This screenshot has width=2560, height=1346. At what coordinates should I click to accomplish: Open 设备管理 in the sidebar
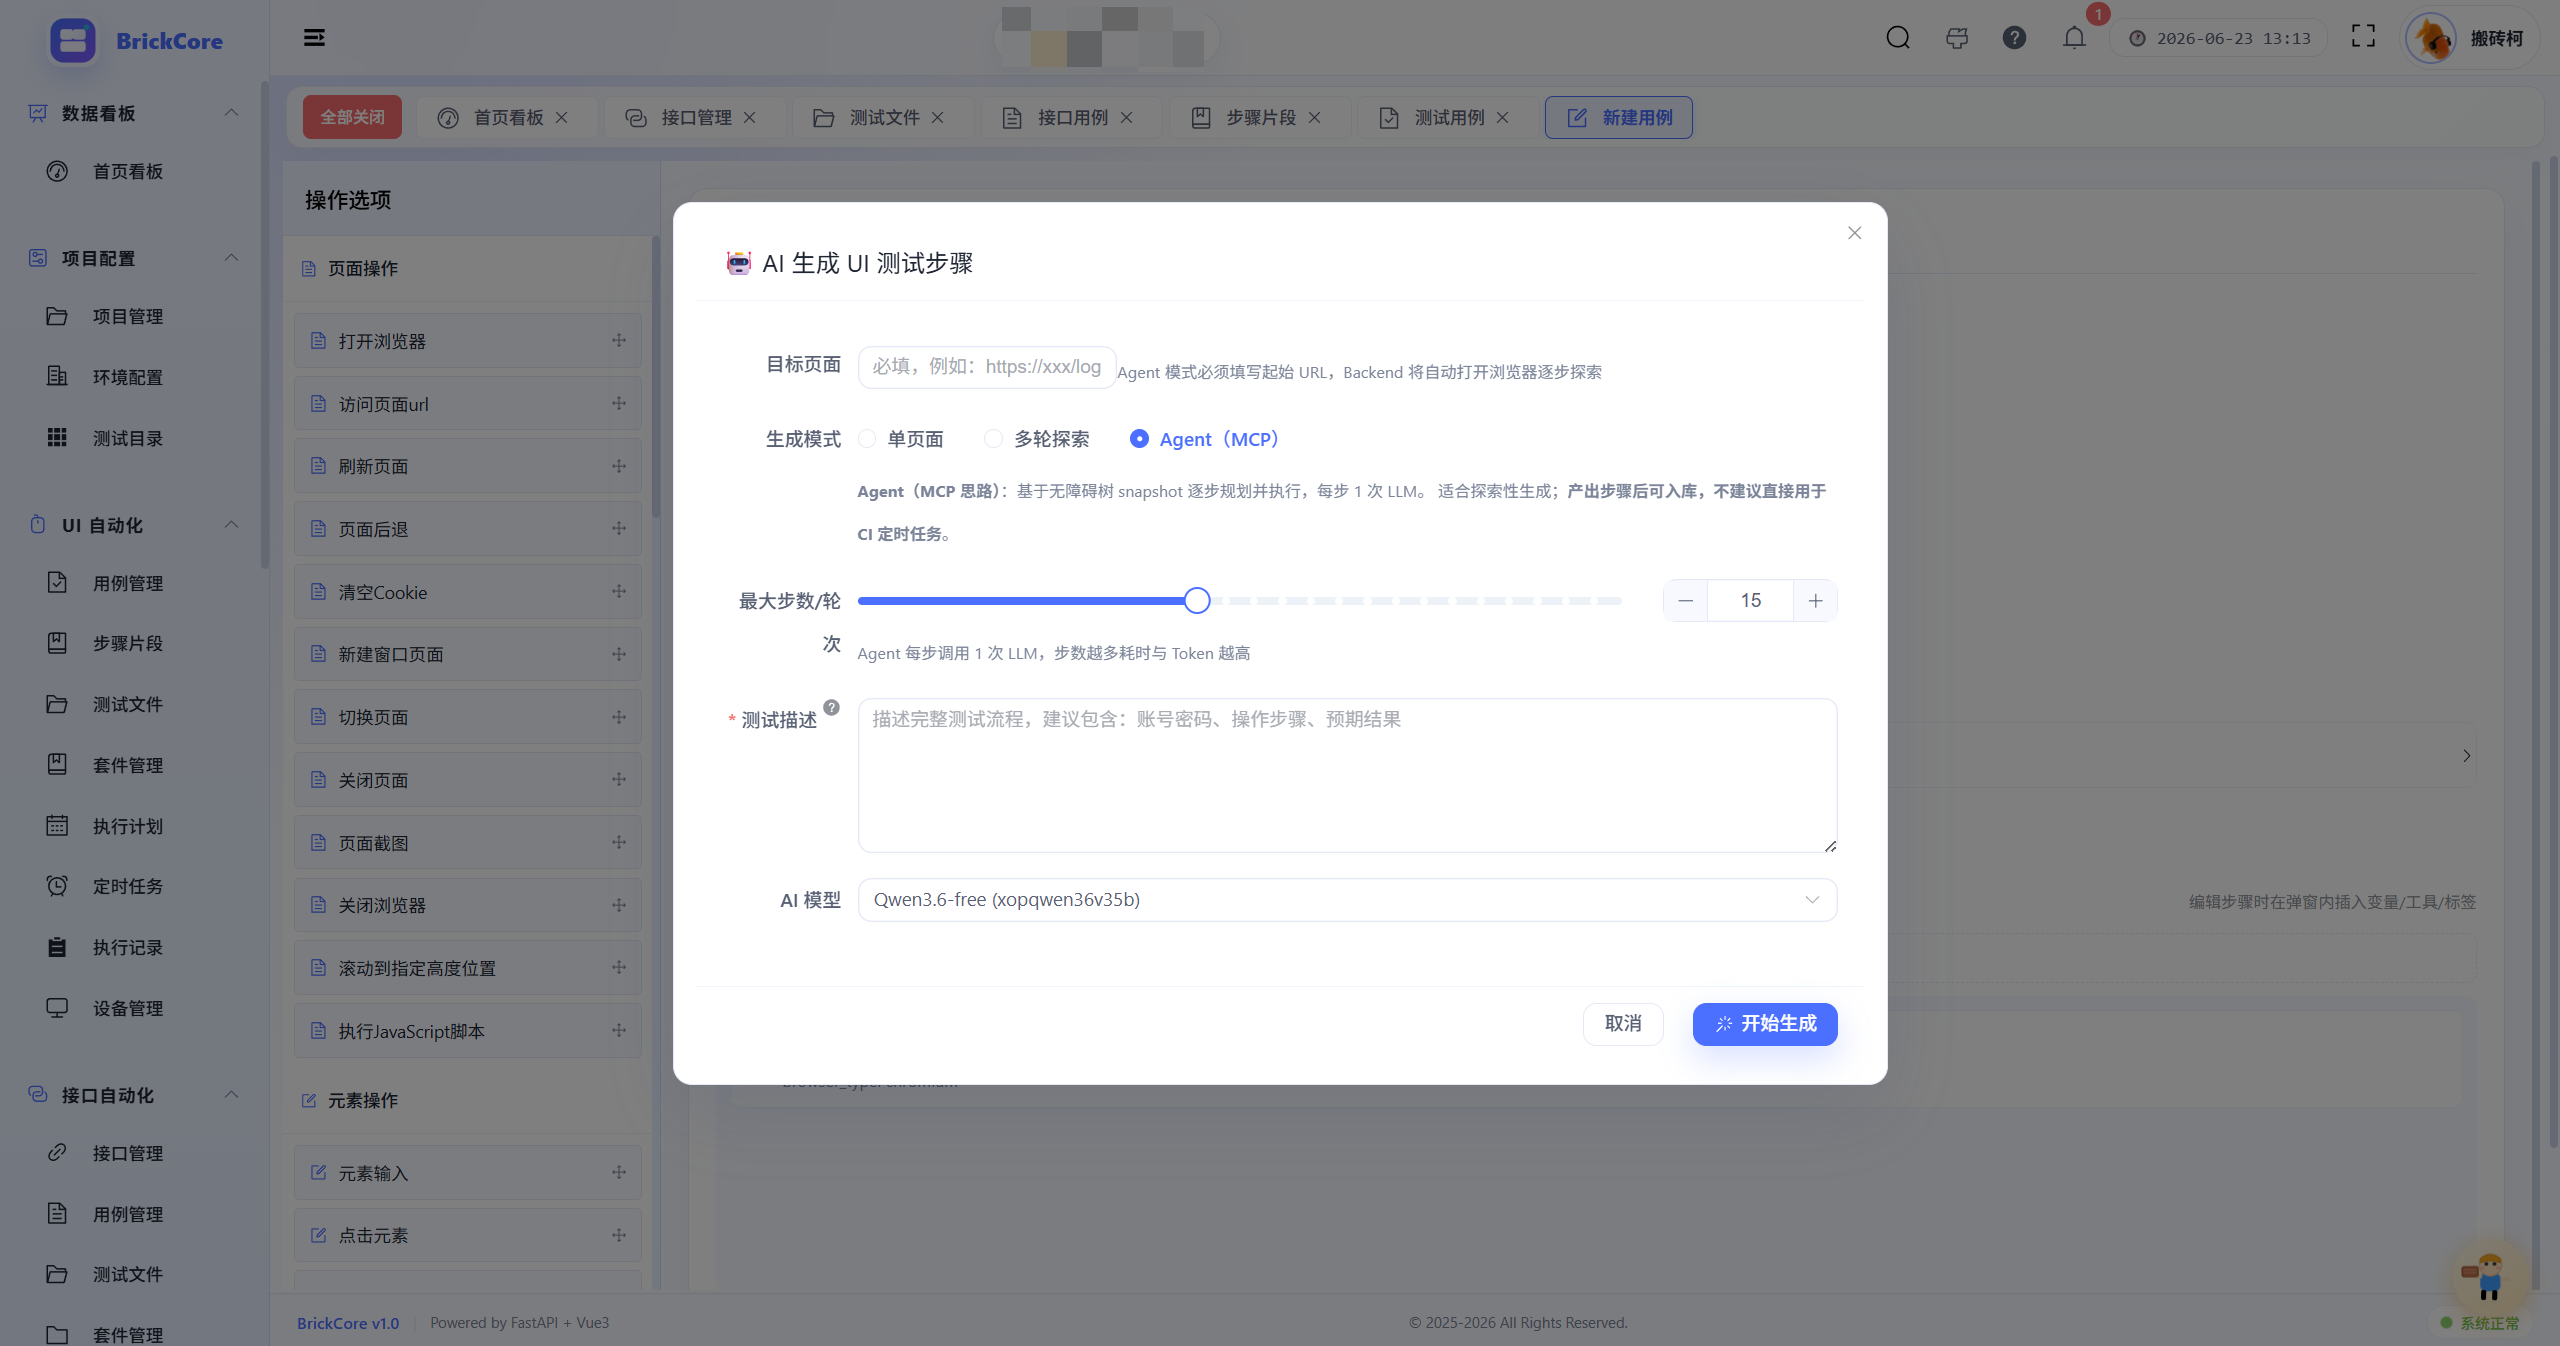(128, 1008)
